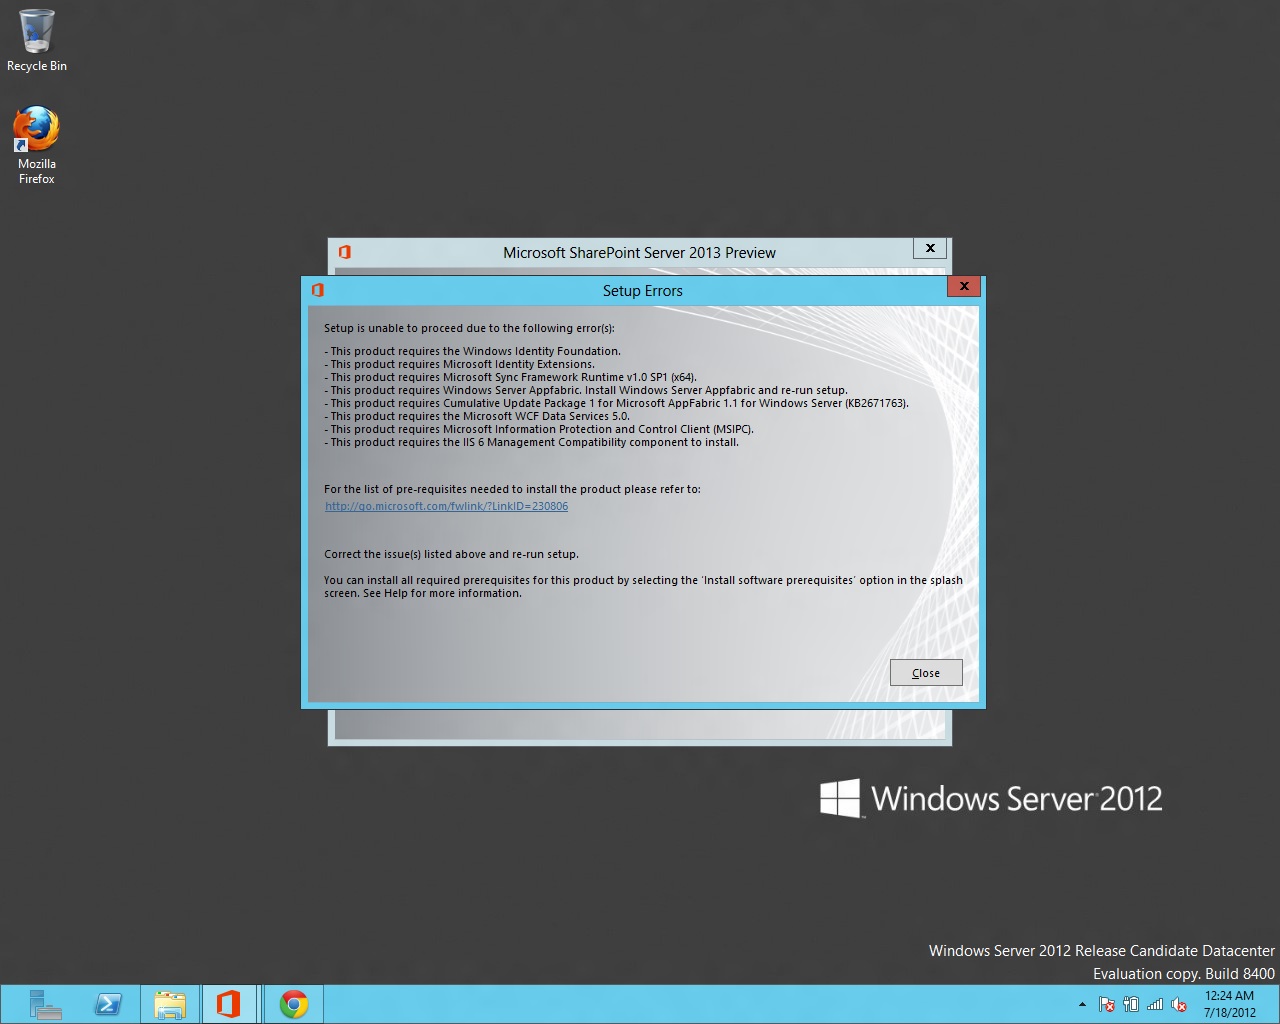1280x1024 pixels.
Task: Open File Explorer from the taskbar
Action: 170,1003
